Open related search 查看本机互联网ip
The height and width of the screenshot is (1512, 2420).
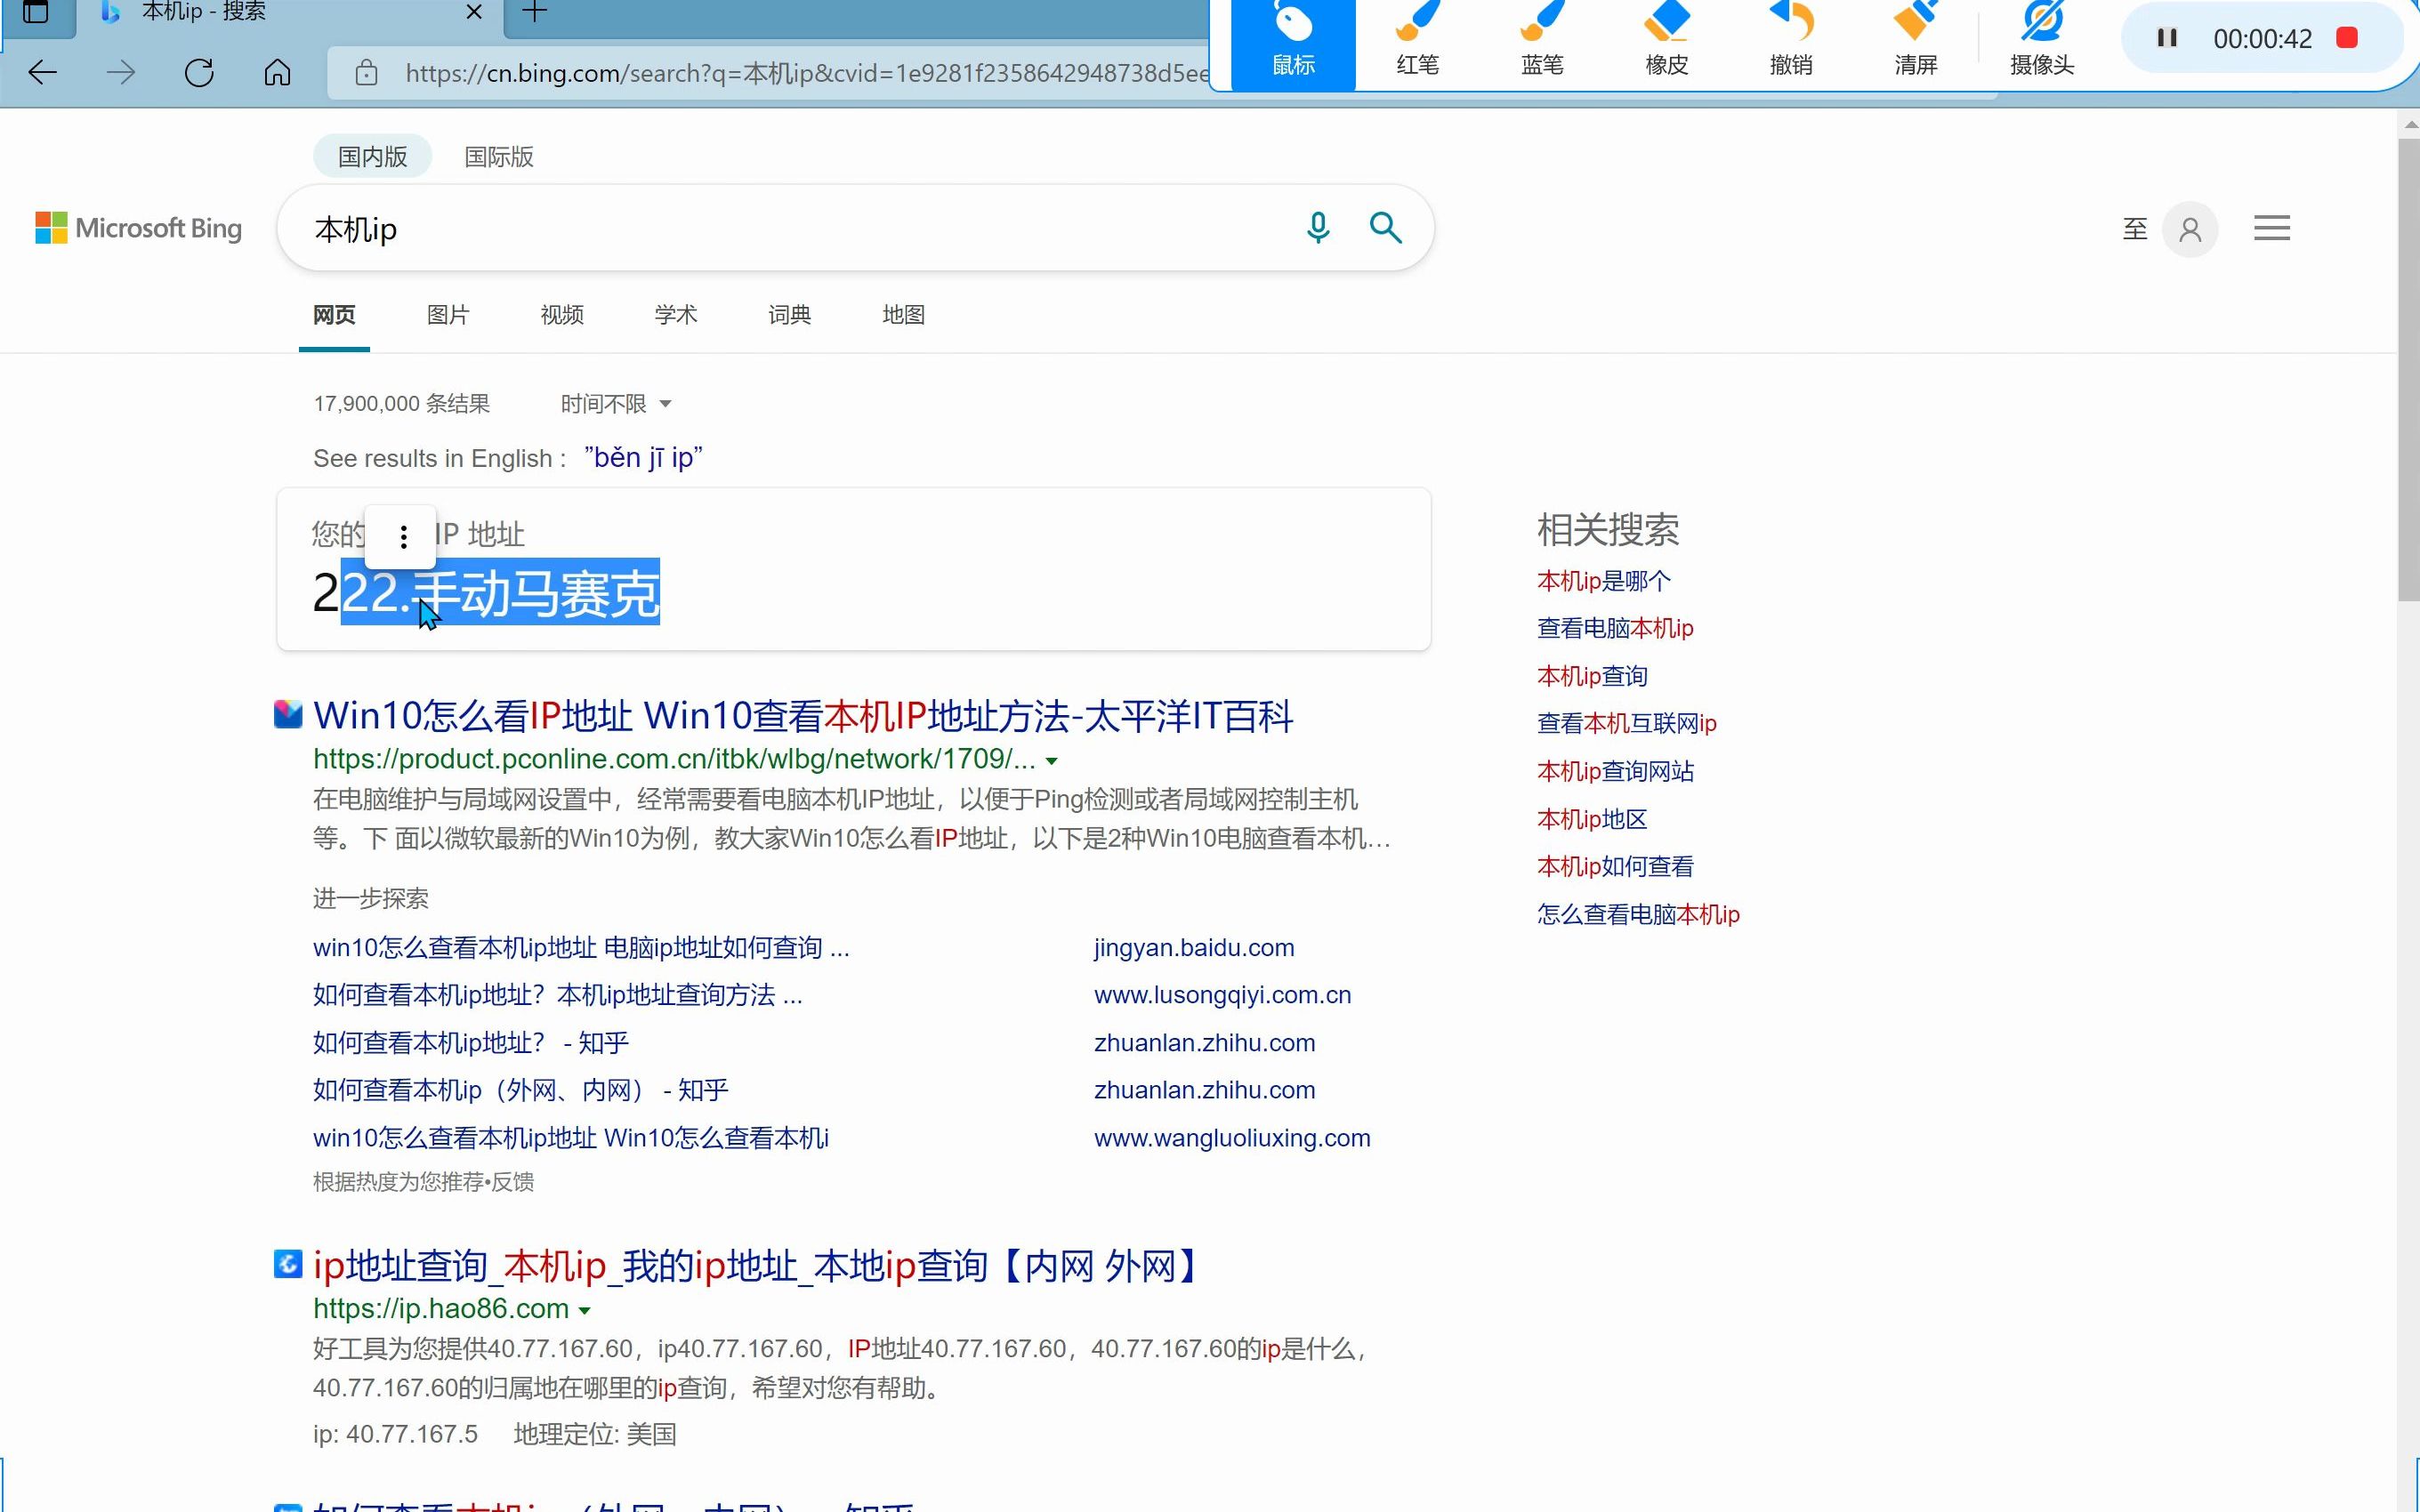[1626, 723]
